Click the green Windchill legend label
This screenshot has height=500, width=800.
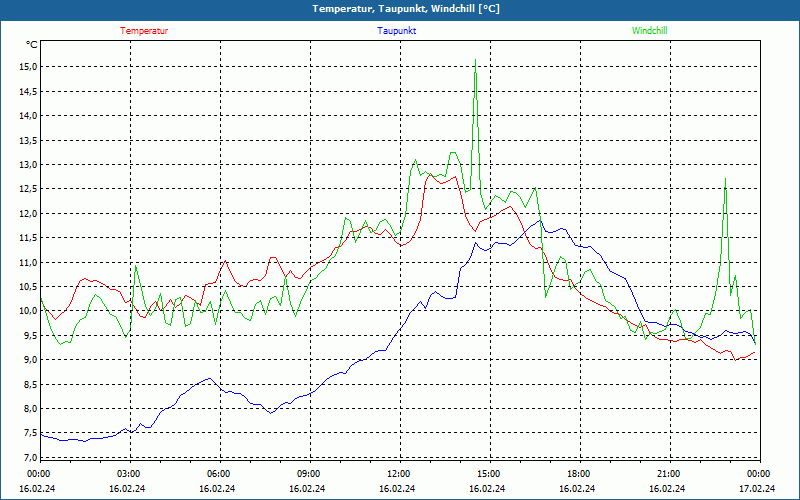coord(649,31)
